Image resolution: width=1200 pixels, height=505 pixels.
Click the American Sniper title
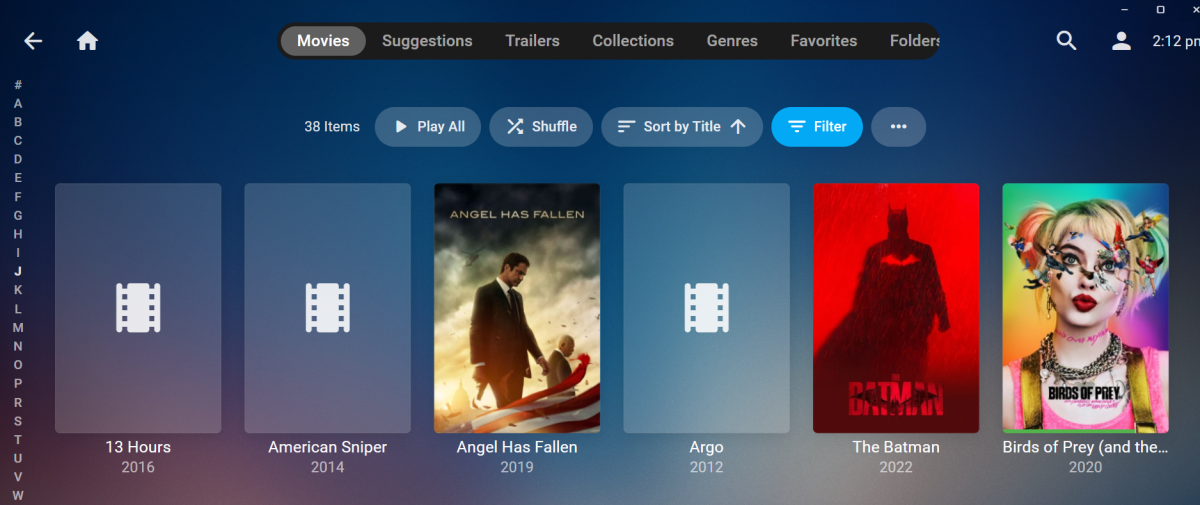coord(328,447)
